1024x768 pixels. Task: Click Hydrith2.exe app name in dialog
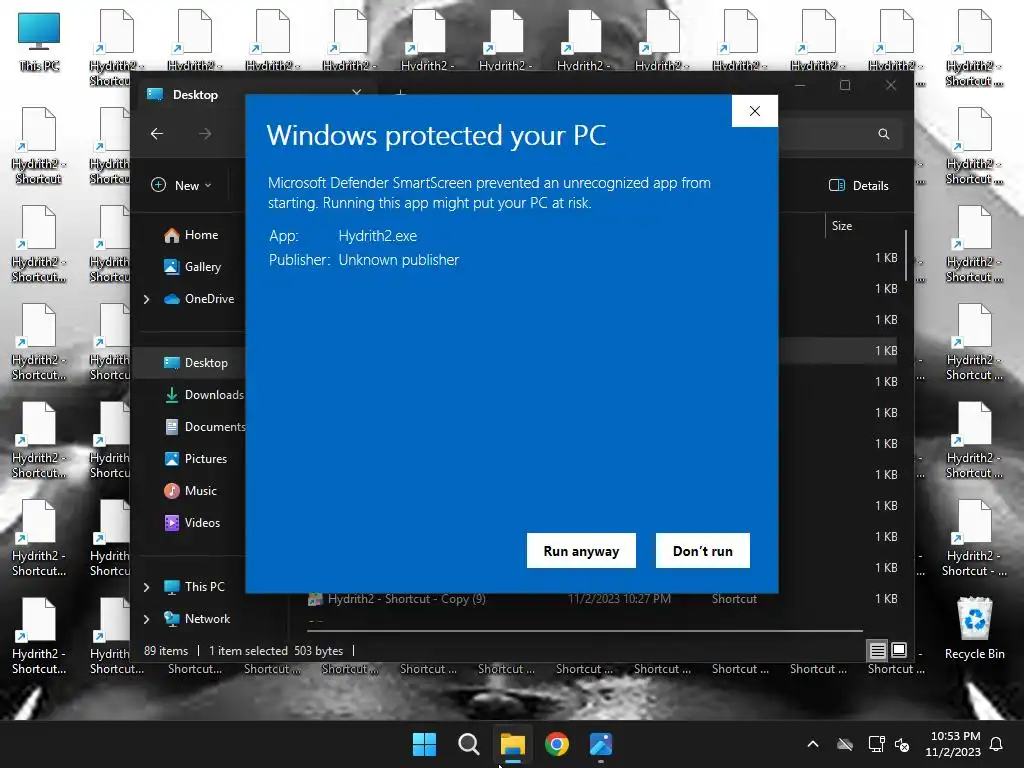pos(377,236)
